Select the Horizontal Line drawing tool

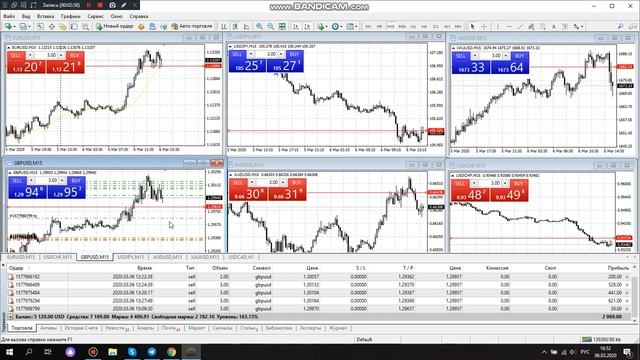(x=509, y=27)
